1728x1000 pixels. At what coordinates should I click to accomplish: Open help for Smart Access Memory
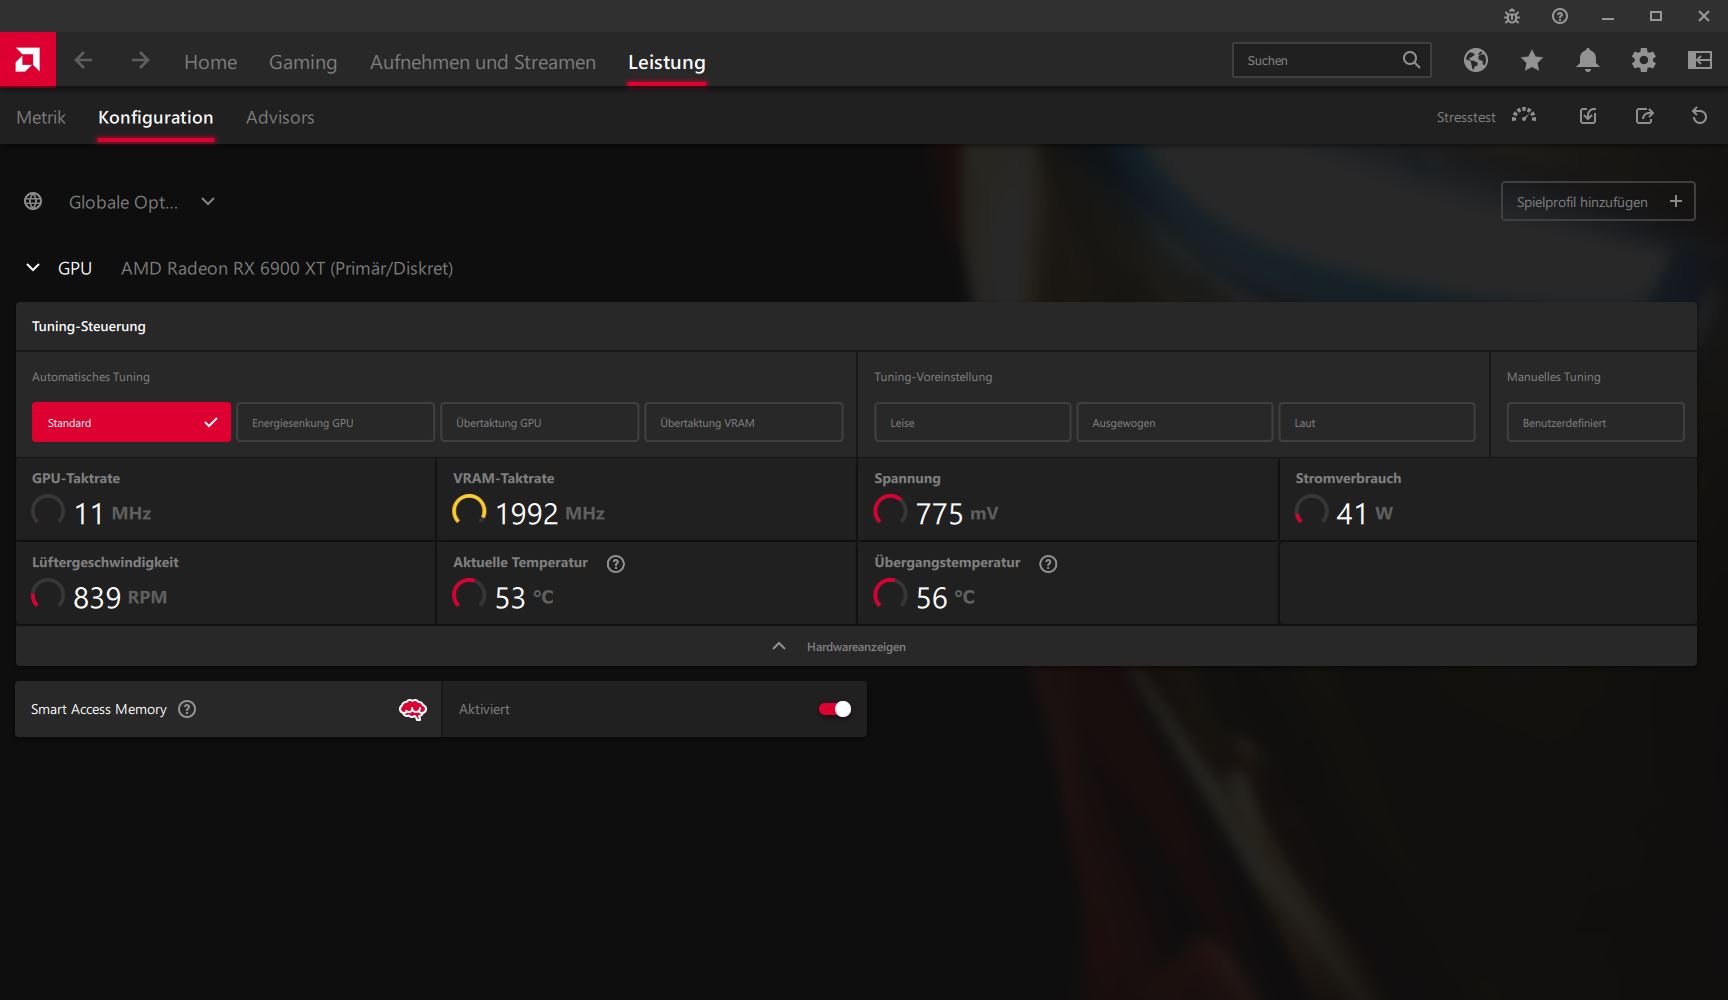[187, 709]
